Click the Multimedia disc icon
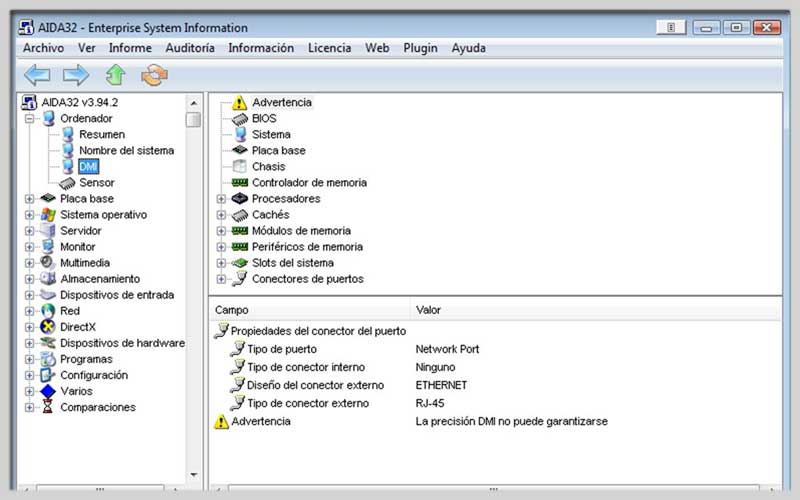Image resolution: width=800 pixels, height=500 pixels. tap(47, 263)
